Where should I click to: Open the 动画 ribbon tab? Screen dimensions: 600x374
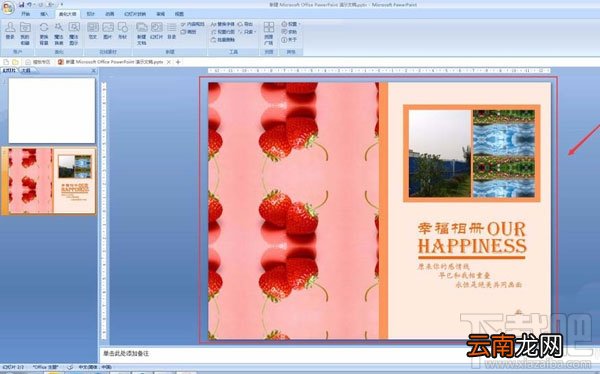click(109, 14)
